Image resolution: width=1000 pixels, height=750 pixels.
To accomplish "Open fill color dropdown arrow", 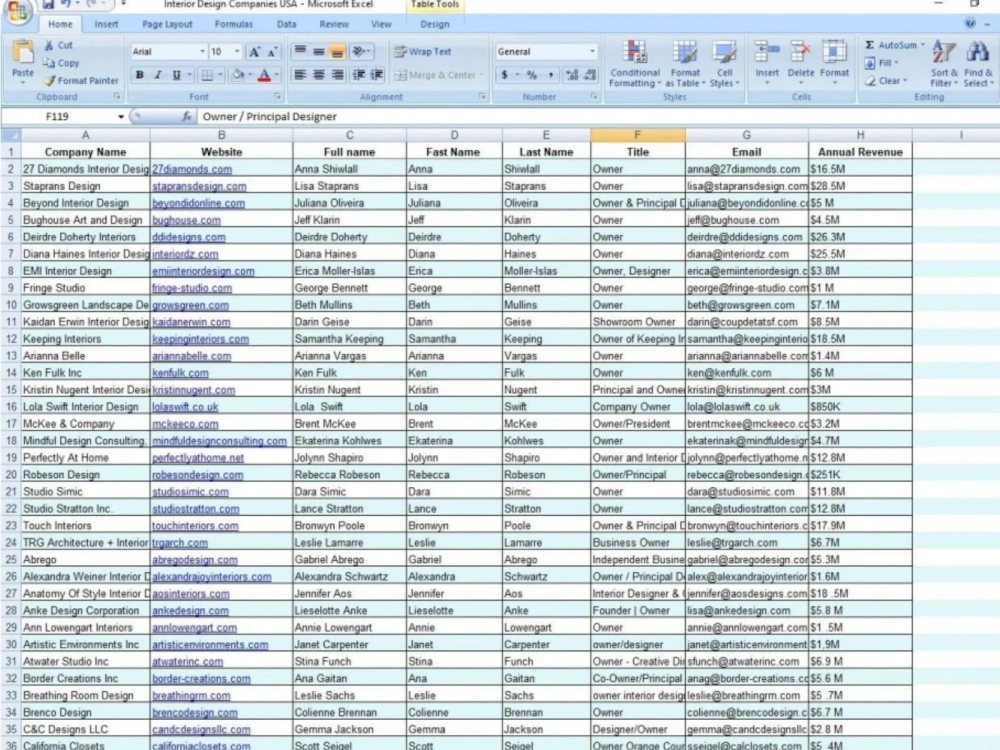I will (249, 75).
